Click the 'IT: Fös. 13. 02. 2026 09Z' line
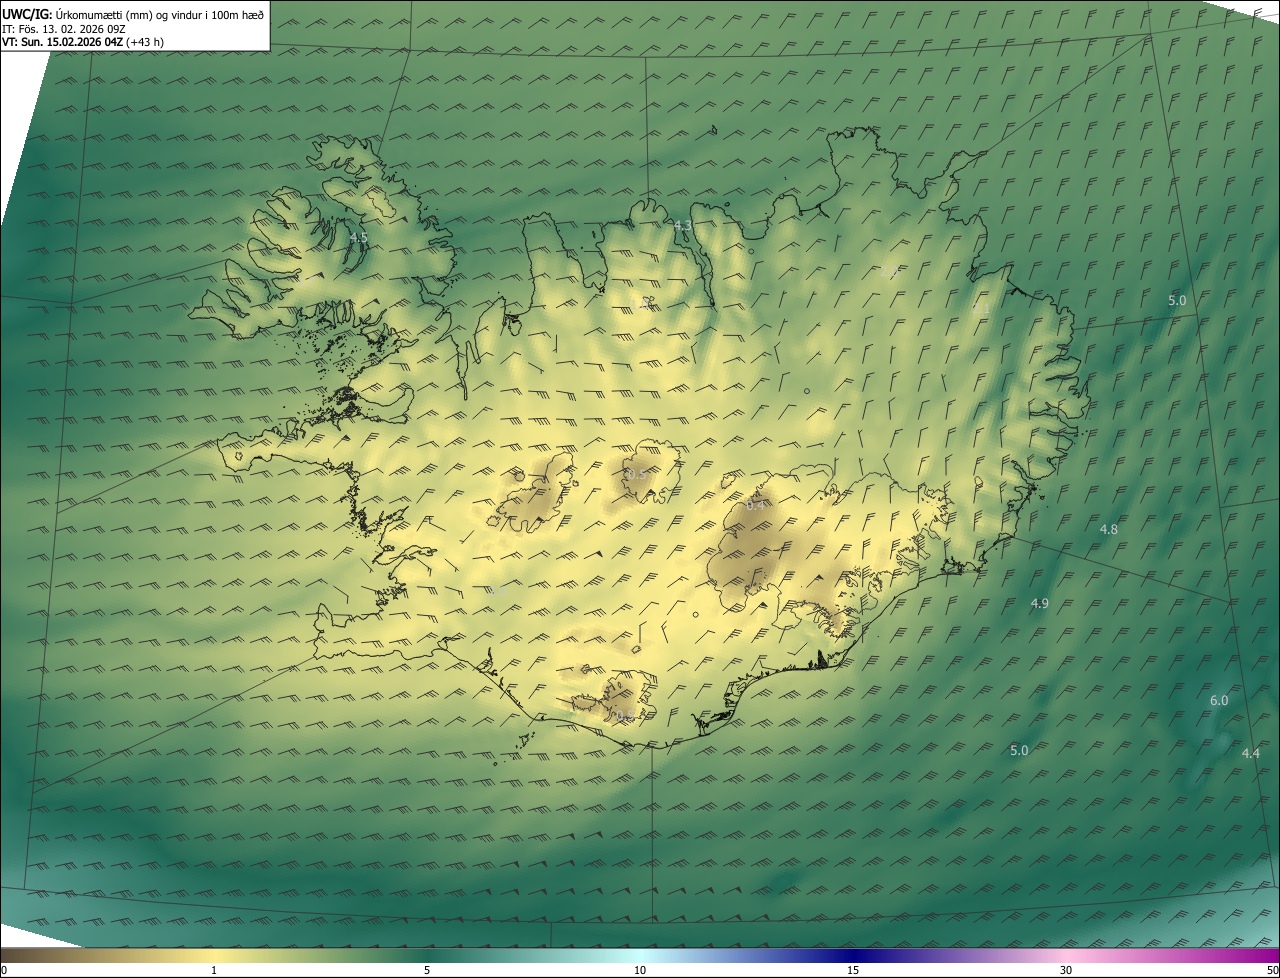This screenshot has height=978, width=1280. pos(63,29)
